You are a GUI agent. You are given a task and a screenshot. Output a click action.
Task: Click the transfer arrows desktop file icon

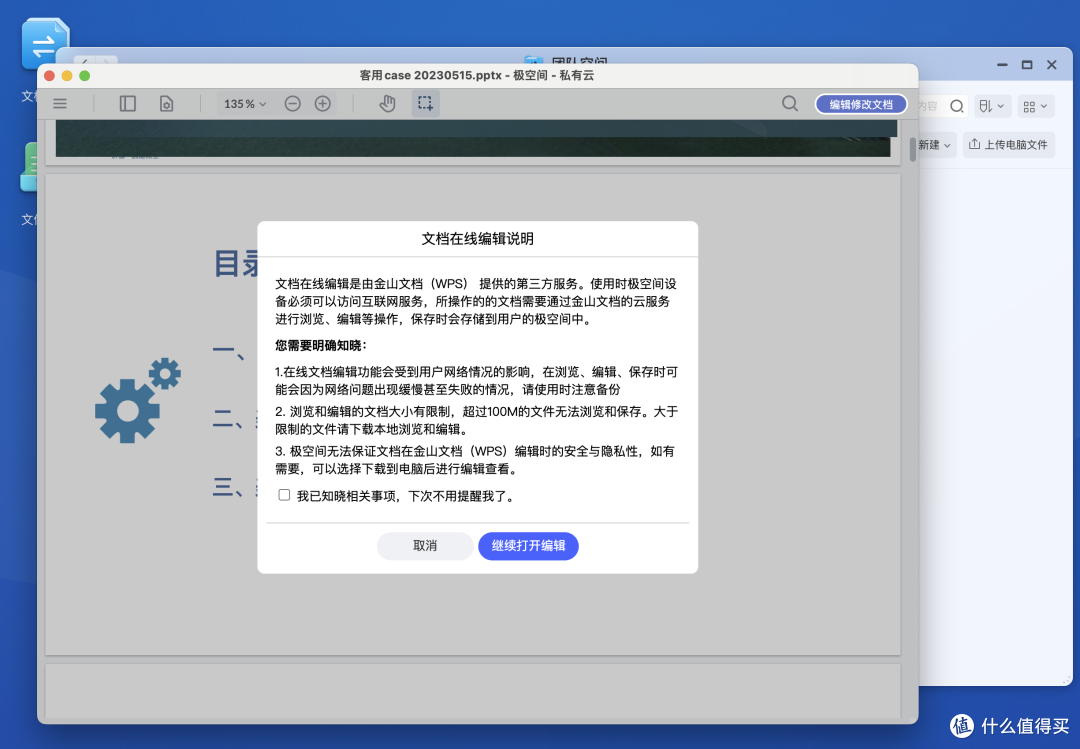[45, 45]
